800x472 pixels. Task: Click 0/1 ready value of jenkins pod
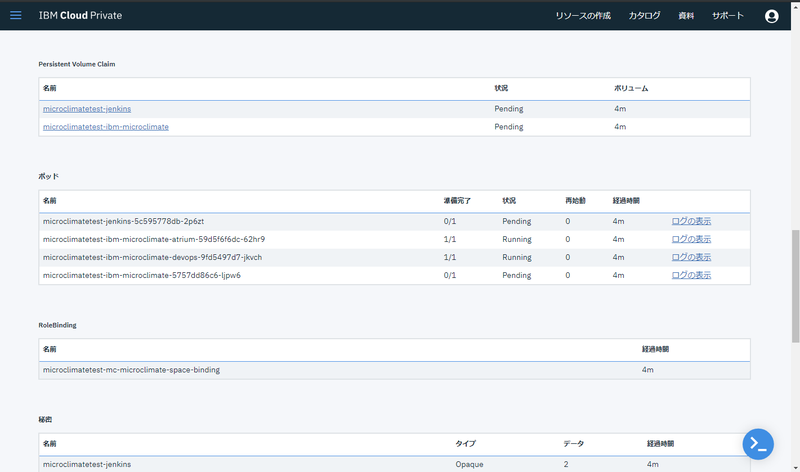click(x=449, y=221)
